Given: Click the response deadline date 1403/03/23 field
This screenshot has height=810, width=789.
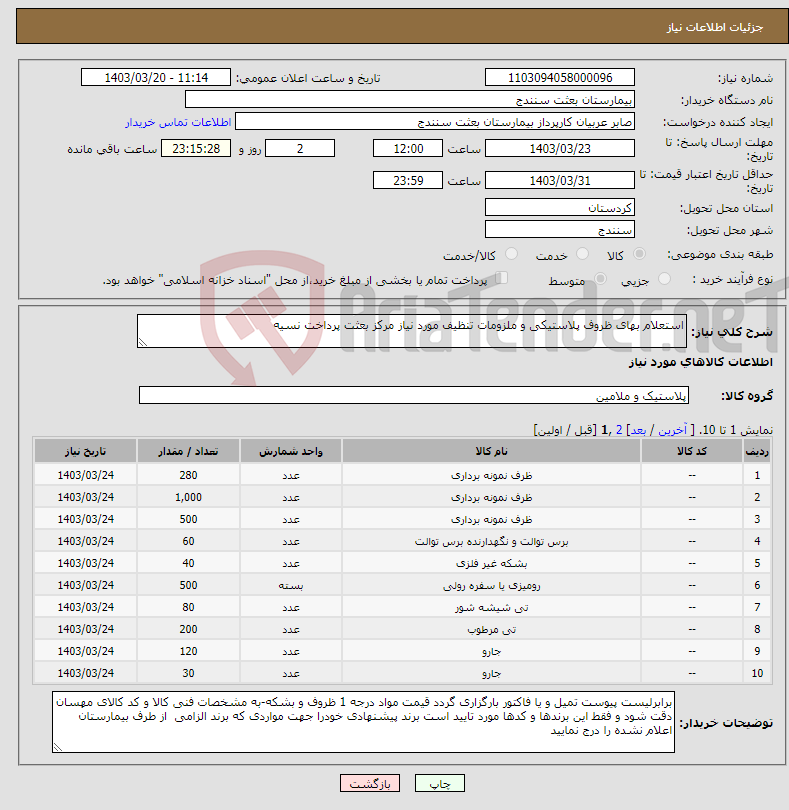Looking at the screenshot, I should tap(560, 149).
